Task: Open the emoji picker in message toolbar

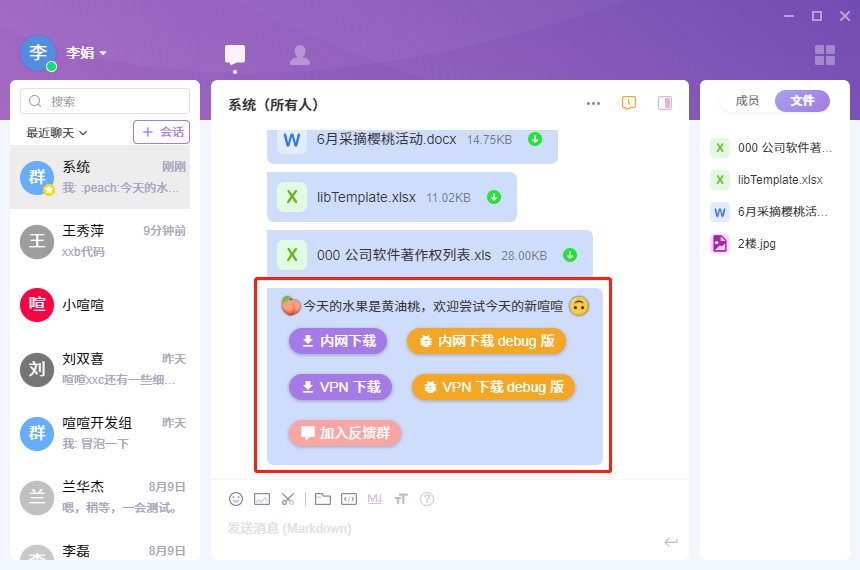Action: point(236,498)
